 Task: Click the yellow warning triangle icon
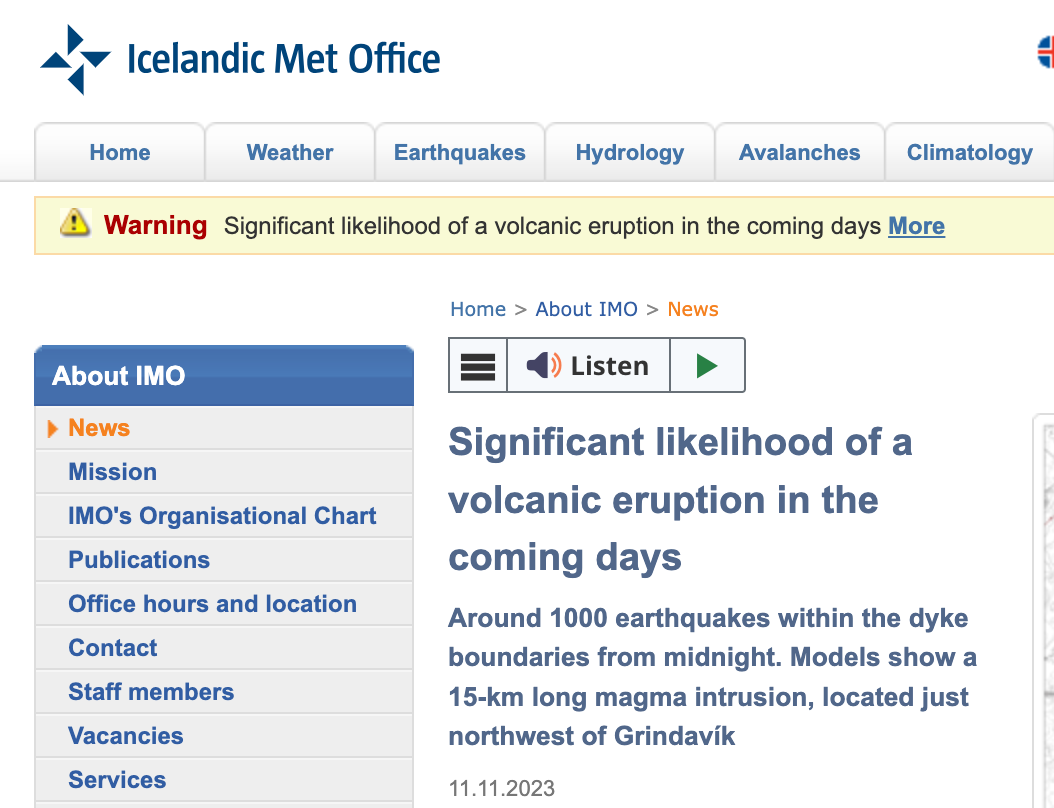click(75, 223)
